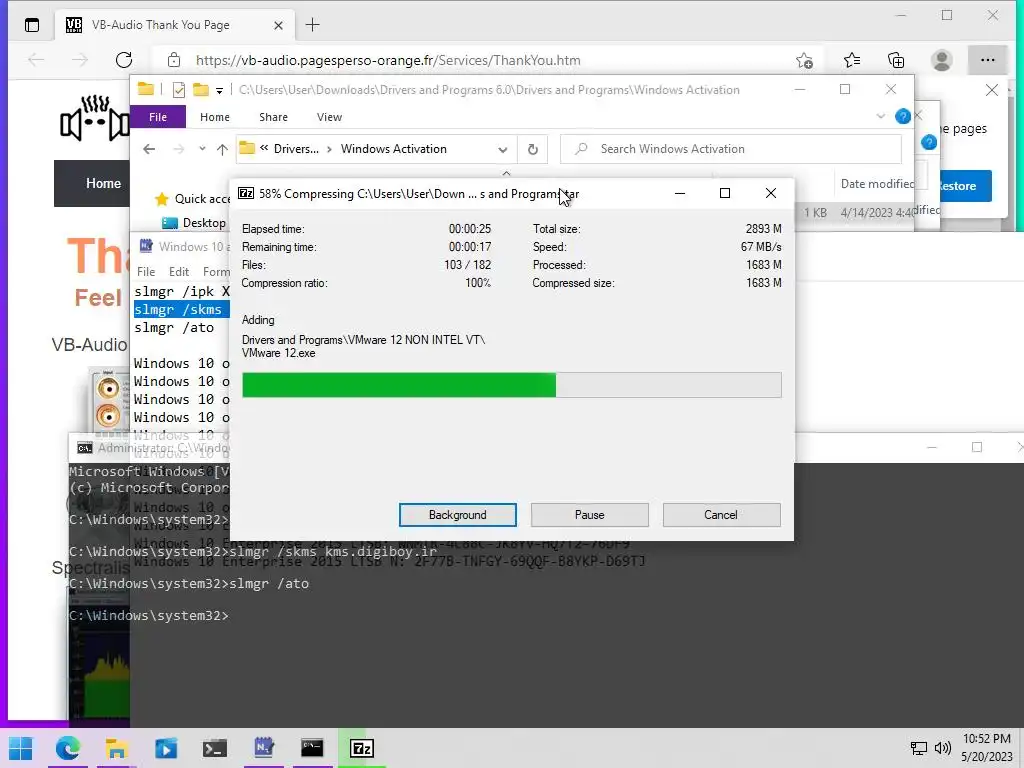Close the VB-Audio Thank You Page tab
Image resolution: width=1024 pixels, height=768 pixels.
(x=278, y=25)
